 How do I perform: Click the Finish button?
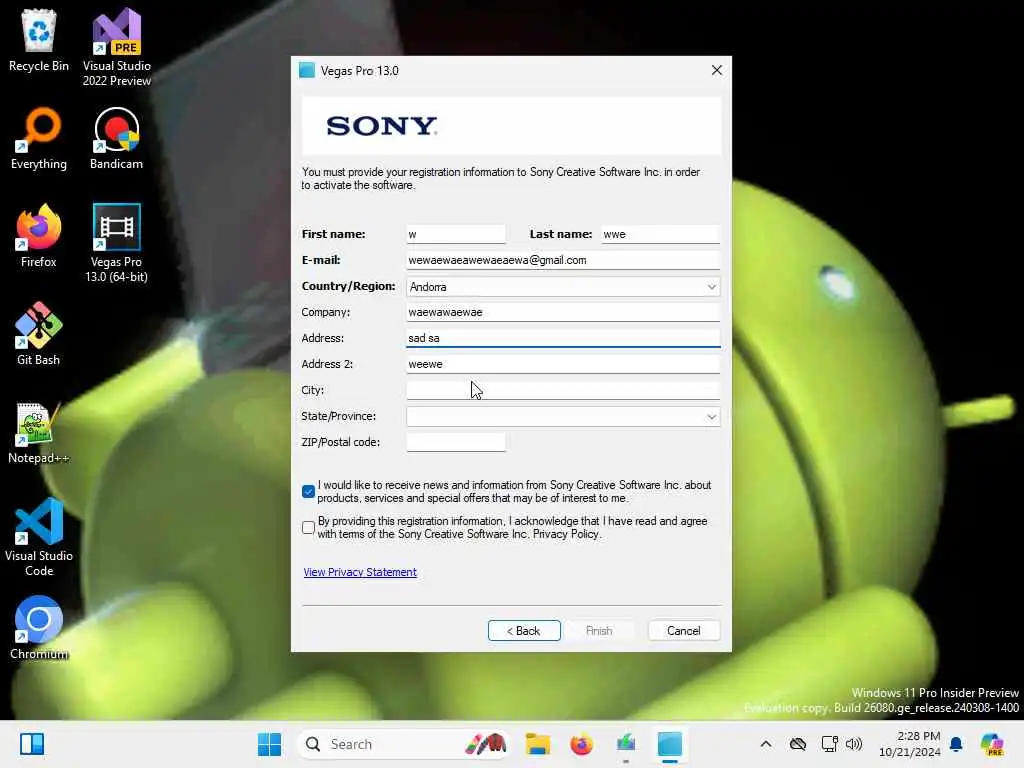click(599, 631)
